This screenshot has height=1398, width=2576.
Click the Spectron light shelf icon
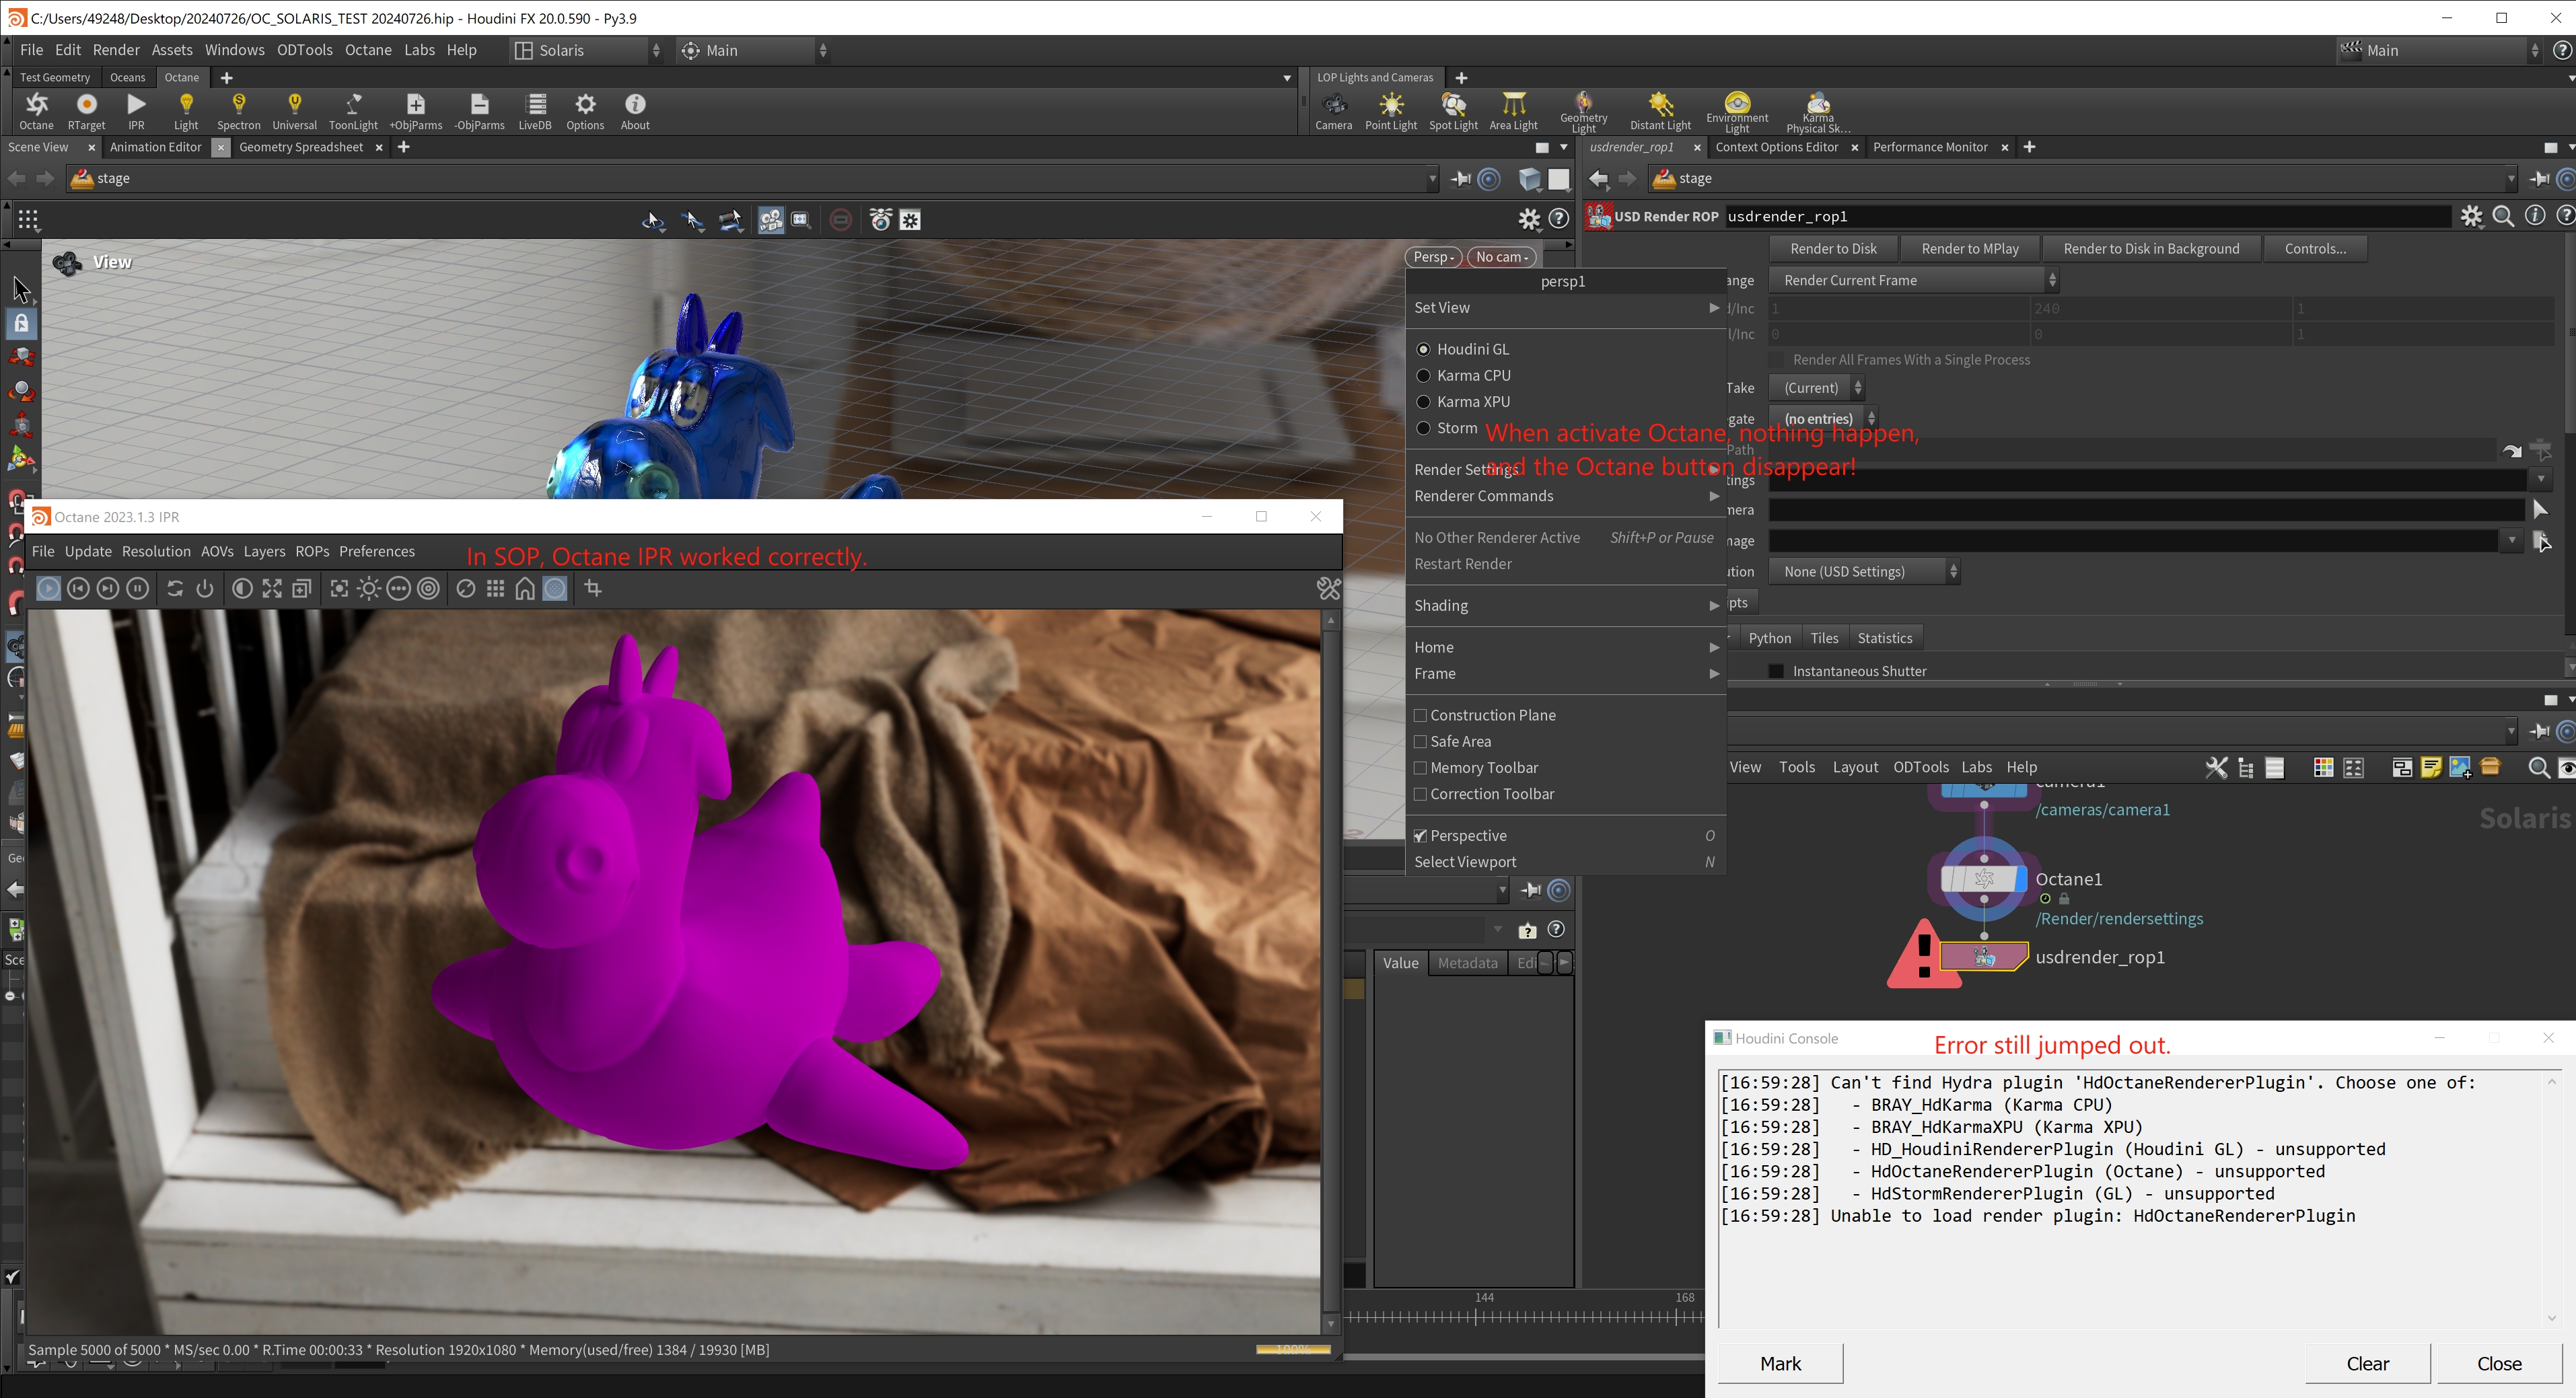click(x=238, y=105)
